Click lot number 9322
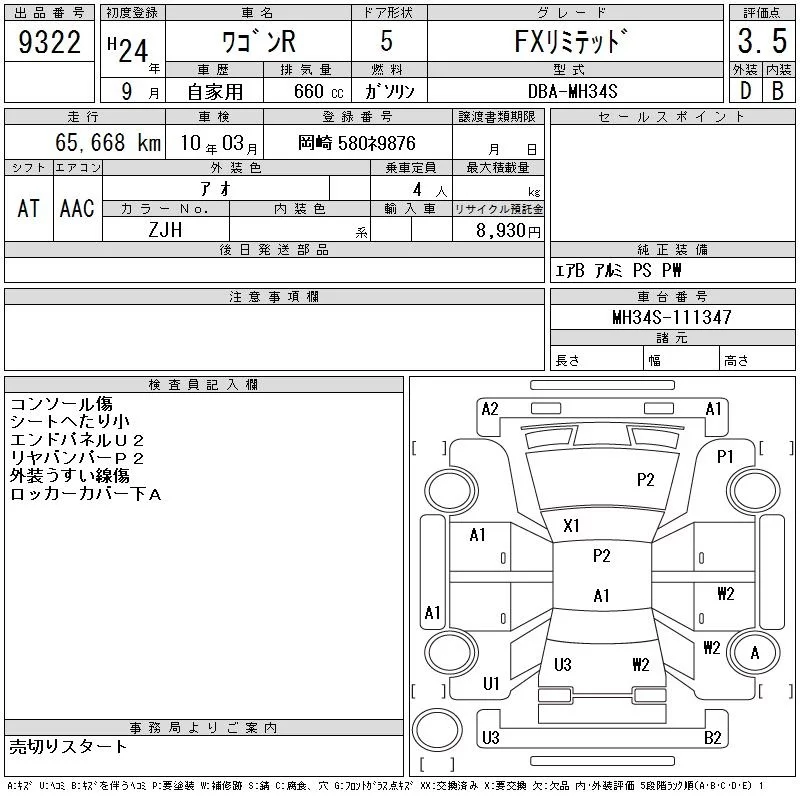The height and width of the screenshot is (800, 800). pos(49,42)
